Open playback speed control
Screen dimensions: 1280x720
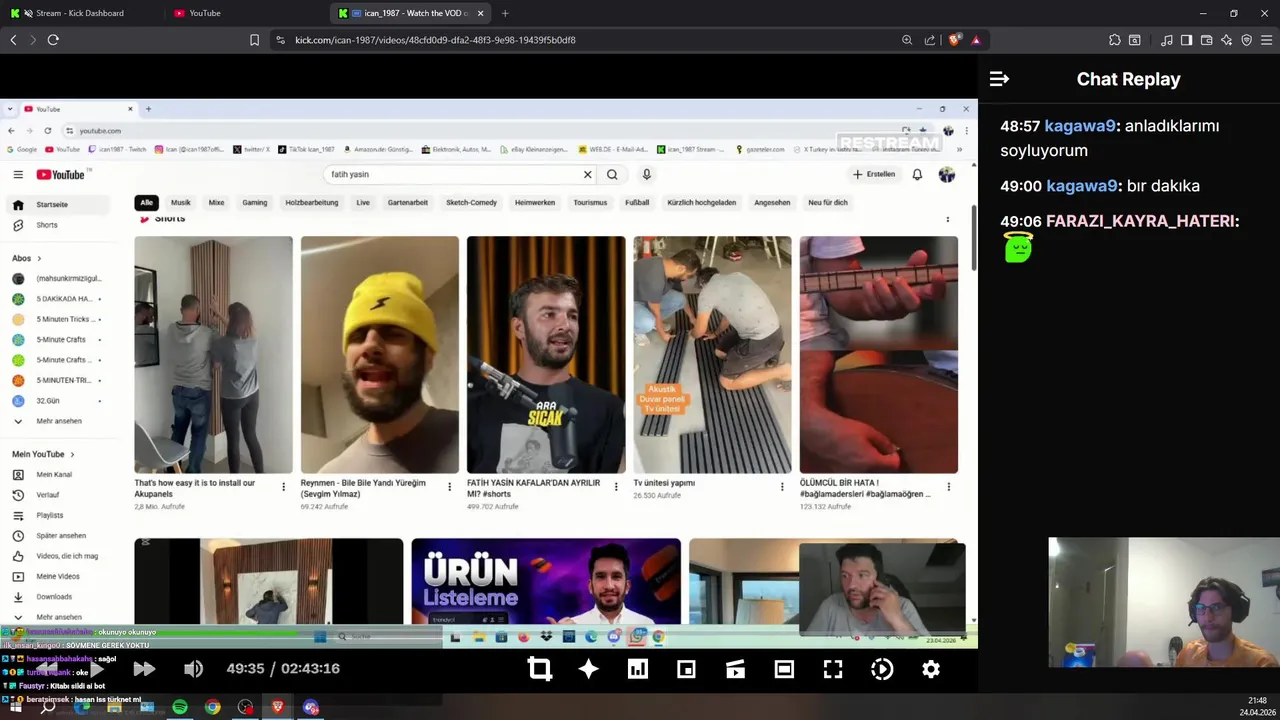coord(882,669)
